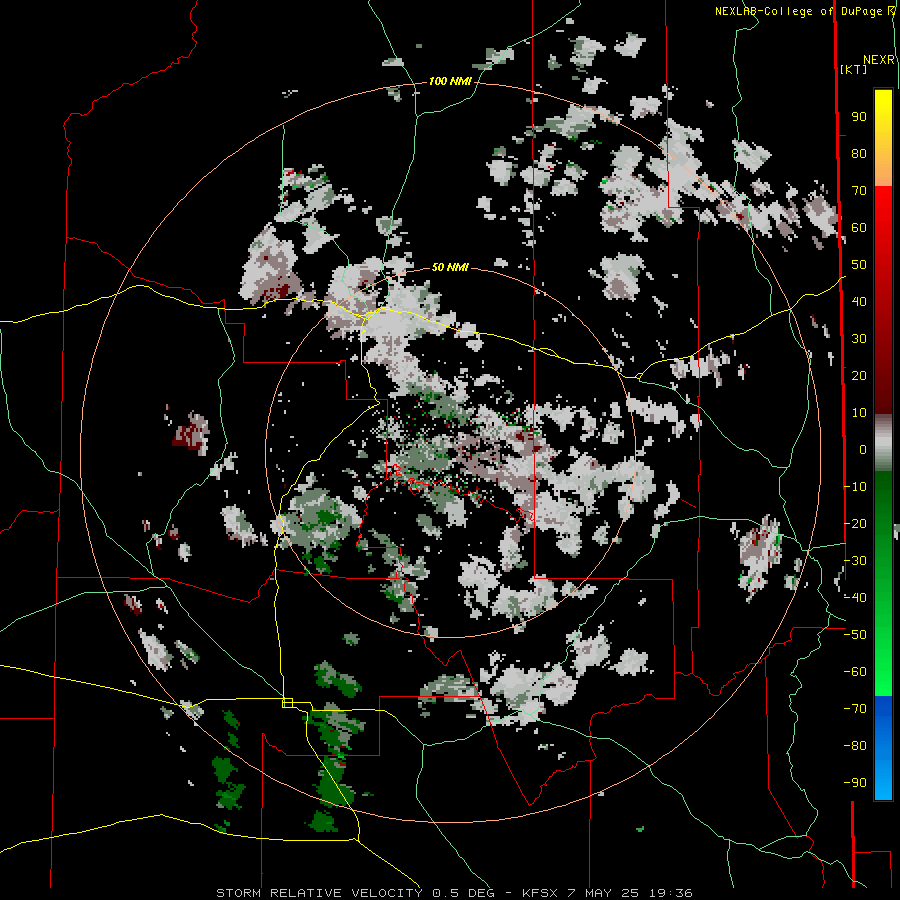900x900 pixels.
Task: Click the "-50" tick label on the scale
Action: coord(856,635)
